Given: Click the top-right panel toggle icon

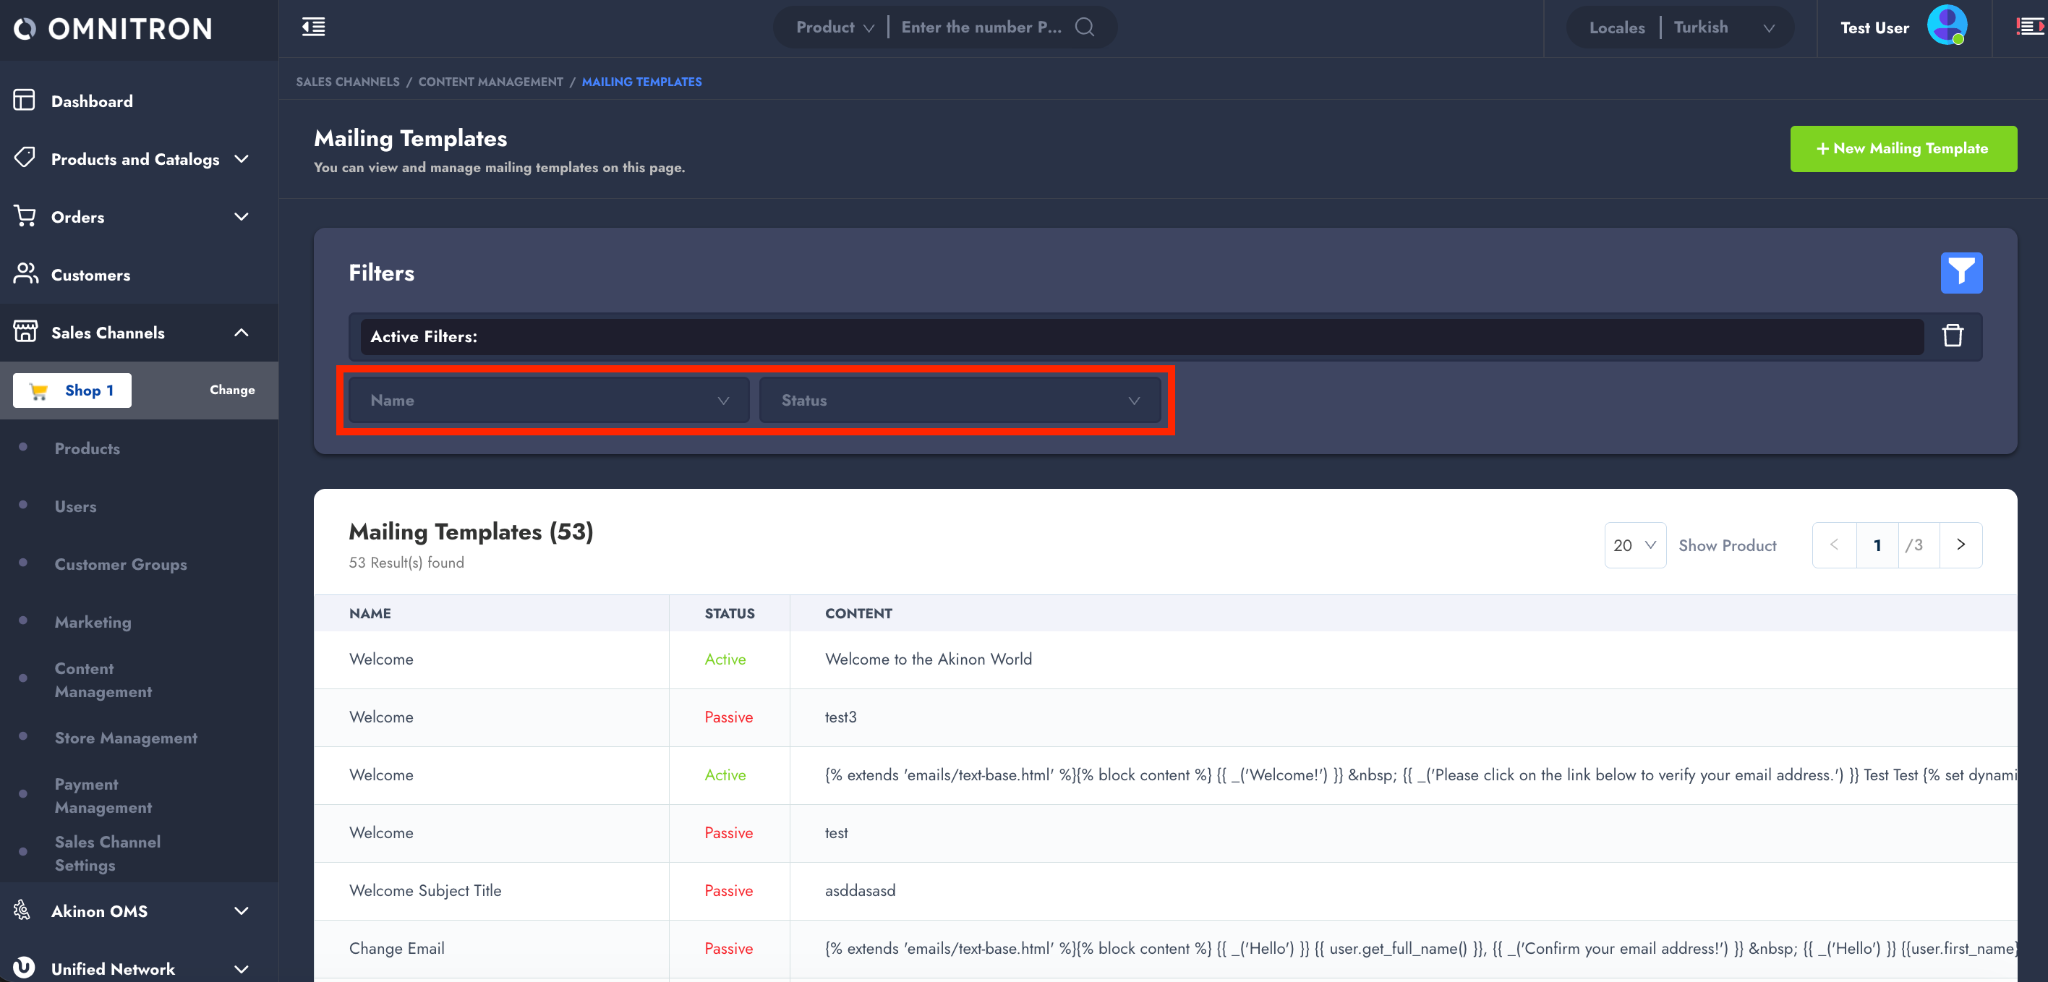Looking at the screenshot, I should [x=2029, y=27].
